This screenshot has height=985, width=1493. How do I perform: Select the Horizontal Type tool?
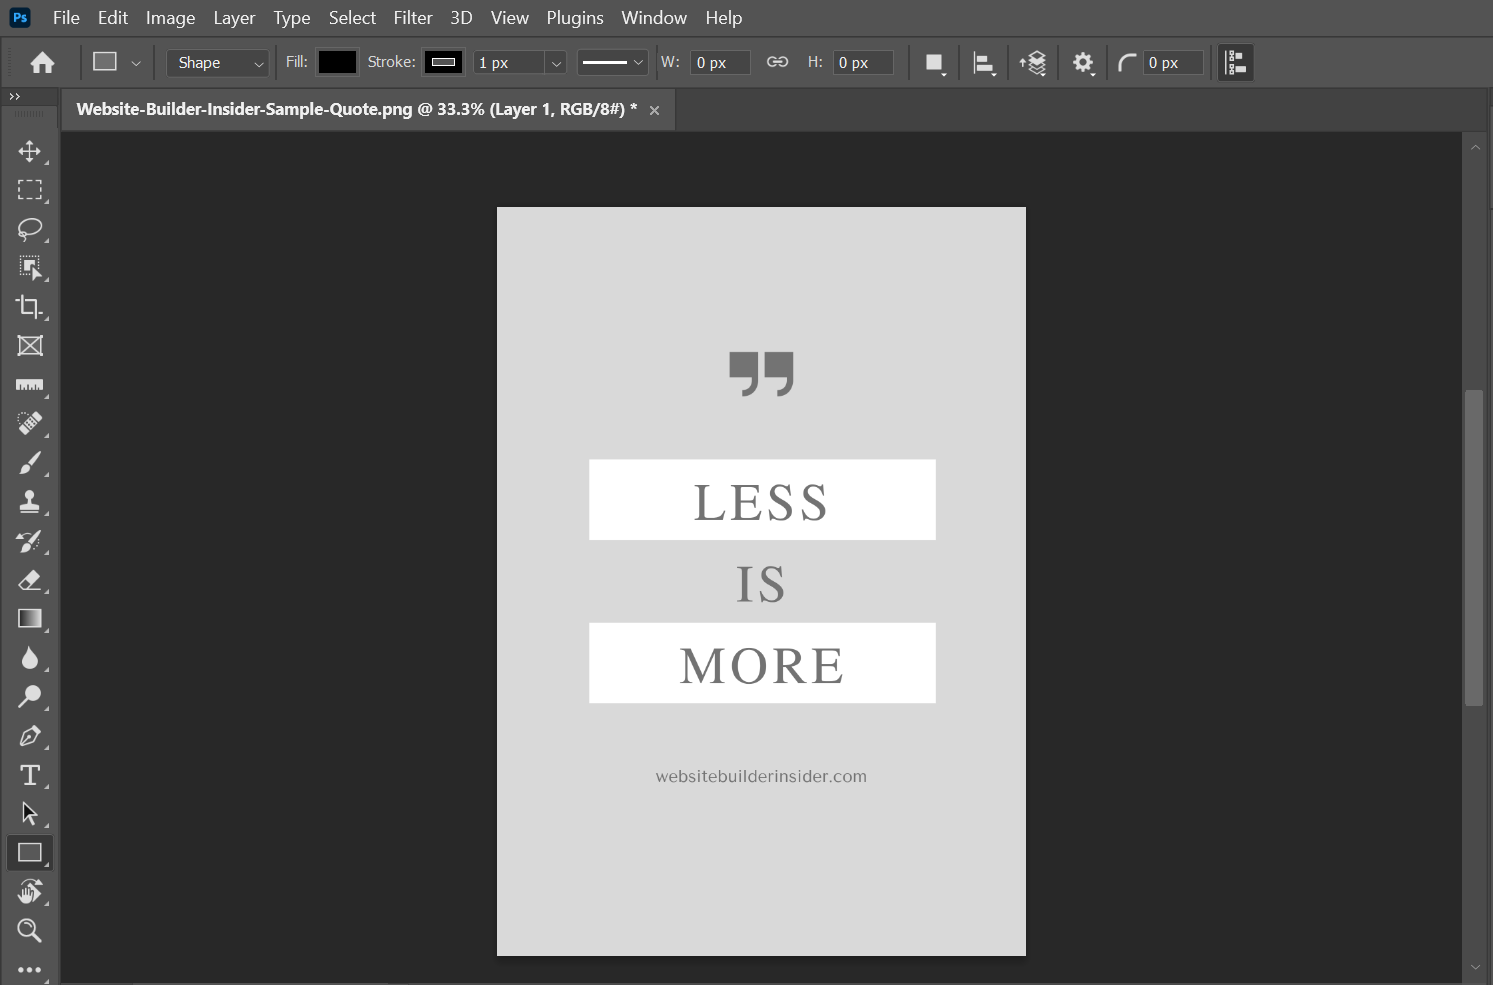click(x=29, y=775)
